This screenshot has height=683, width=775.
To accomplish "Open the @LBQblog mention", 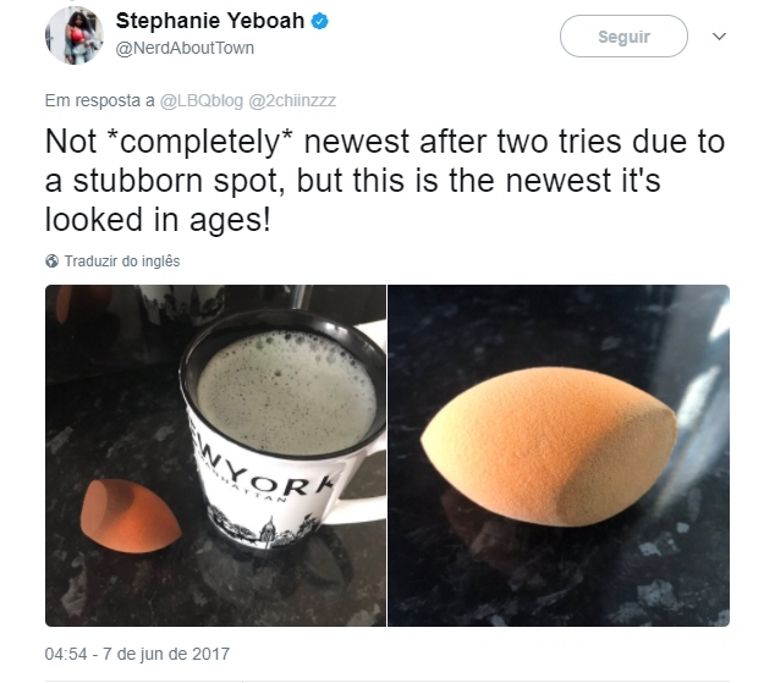I will pos(201,100).
